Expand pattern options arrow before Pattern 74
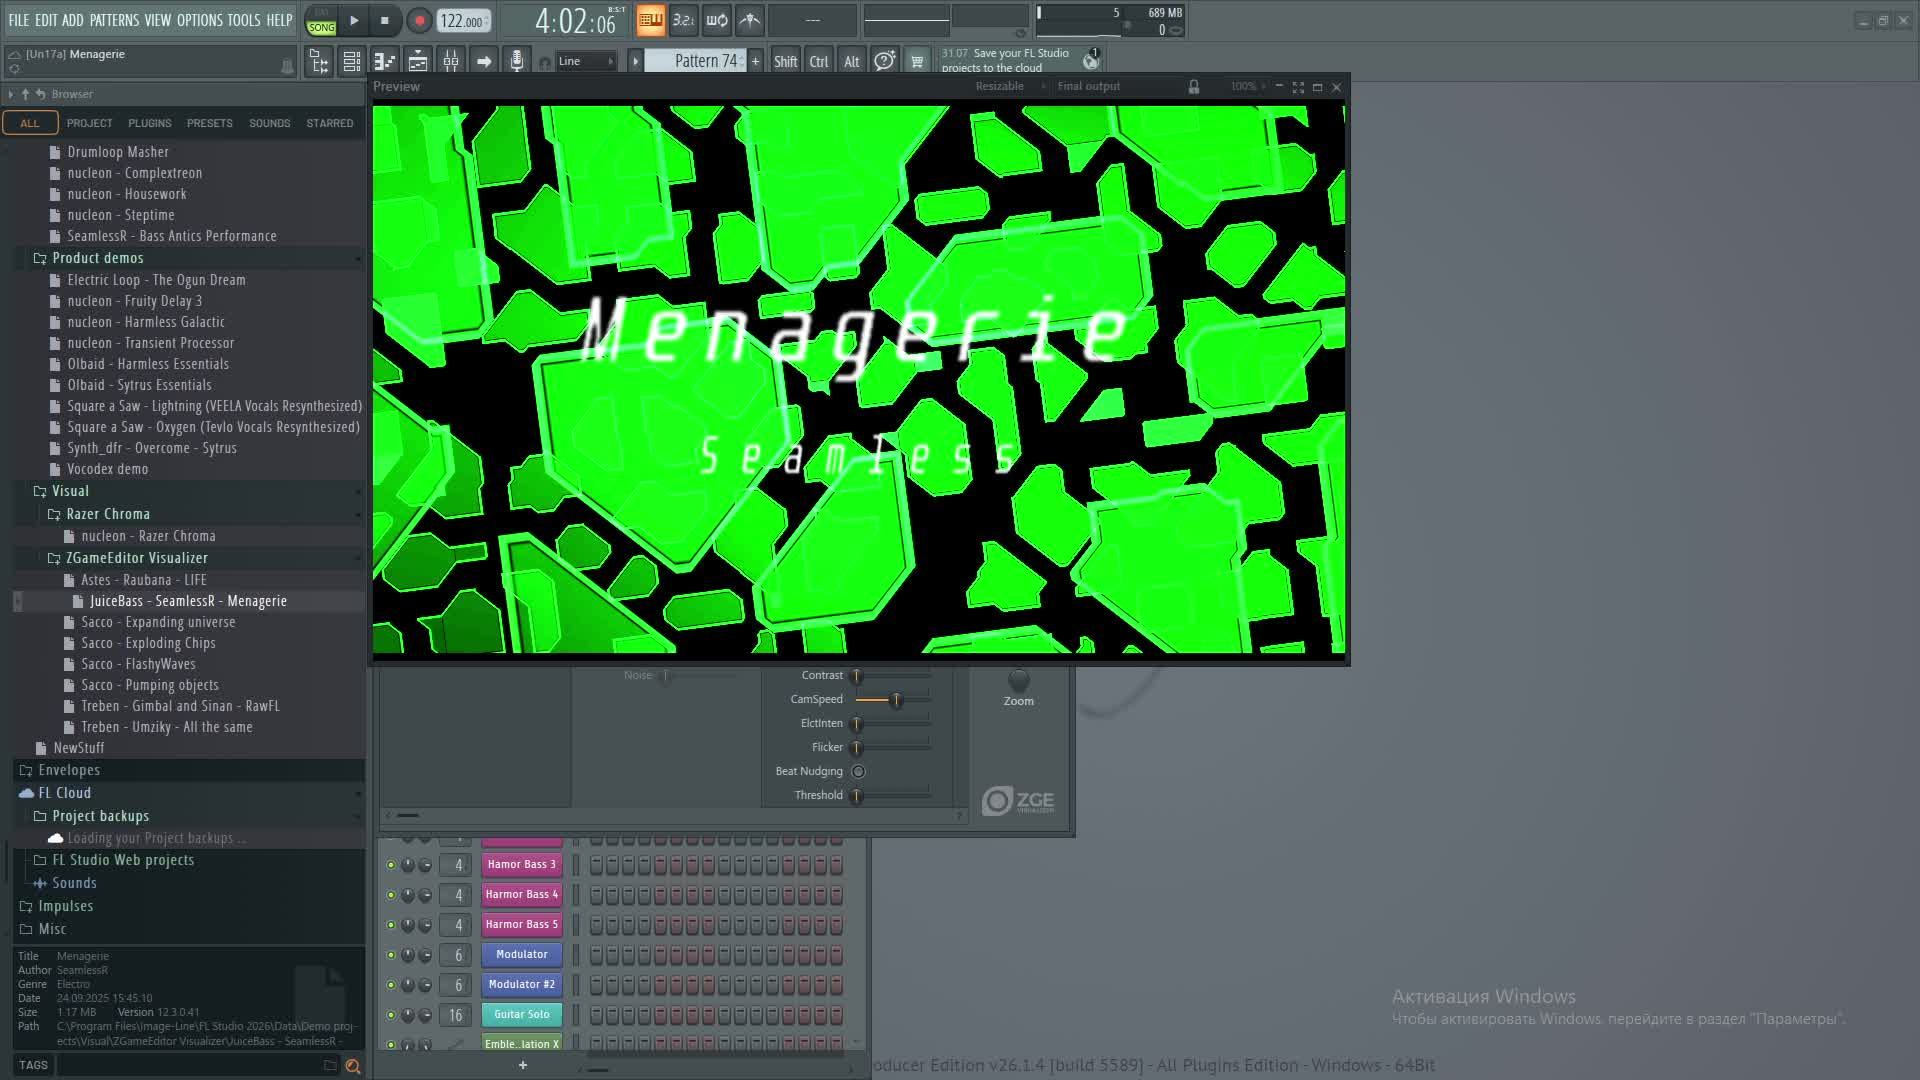This screenshot has width=1920, height=1080. [x=635, y=61]
